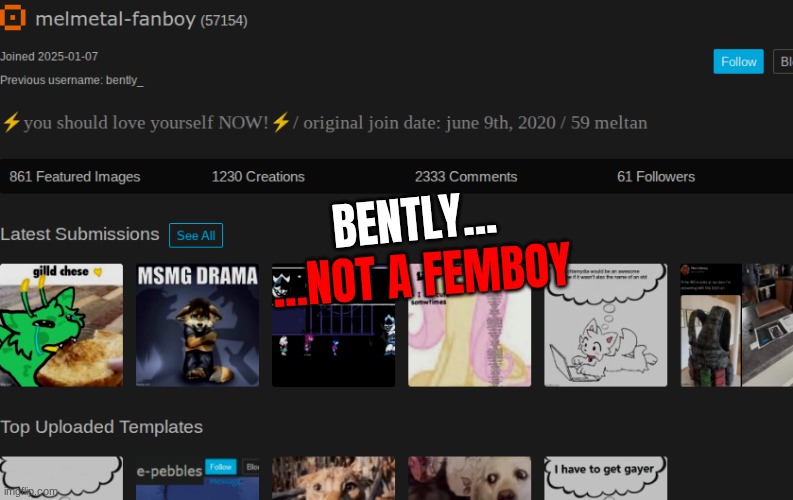The height and width of the screenshot is (500, 793).
Task: View the 861 Featured Images tab
Action: click(x=75, y=176)
